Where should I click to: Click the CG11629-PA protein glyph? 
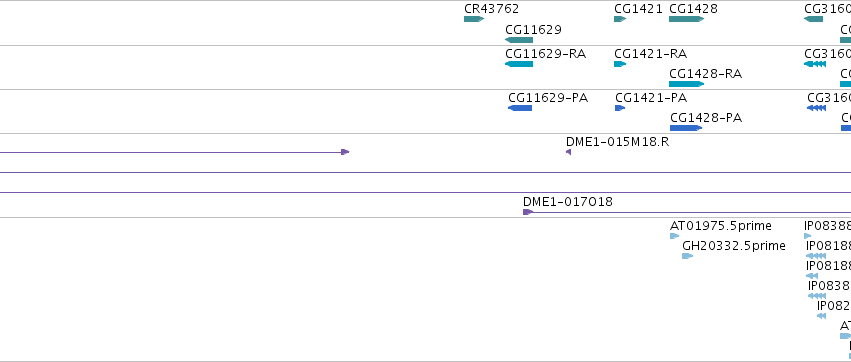point(520,108)
